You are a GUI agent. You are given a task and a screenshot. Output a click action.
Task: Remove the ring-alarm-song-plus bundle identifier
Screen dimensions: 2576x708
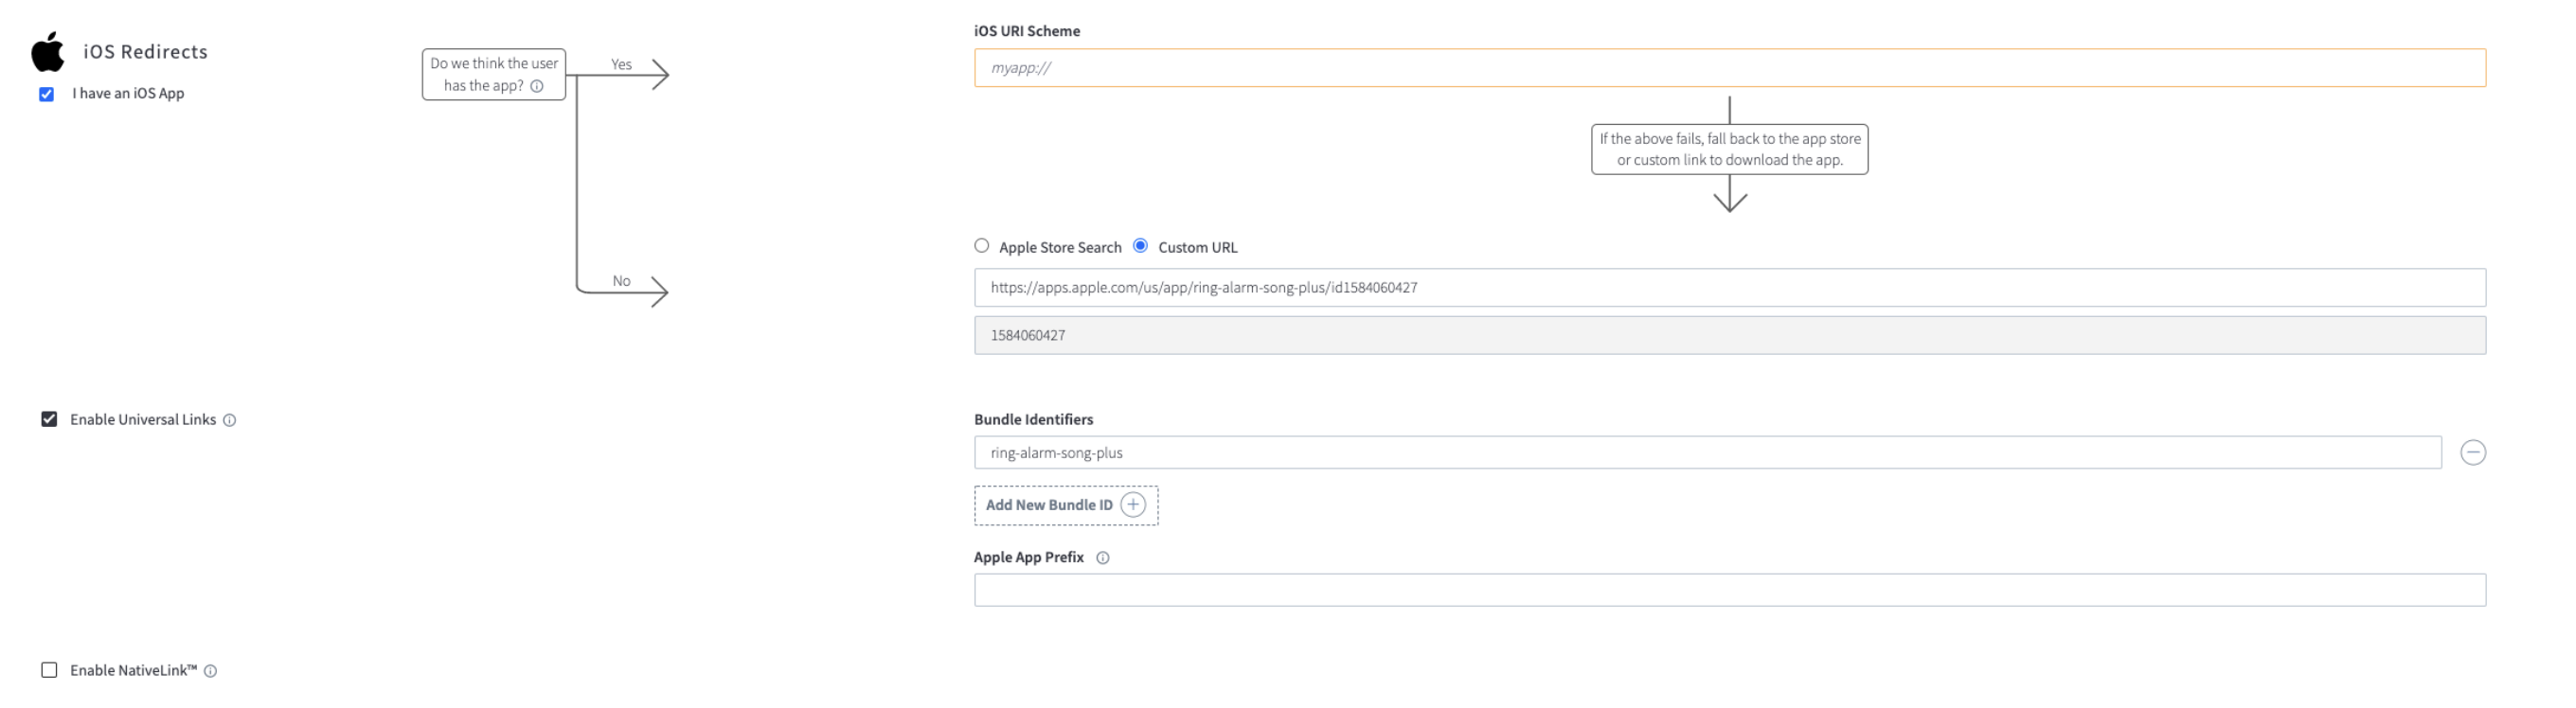[x=2472, y=453]
